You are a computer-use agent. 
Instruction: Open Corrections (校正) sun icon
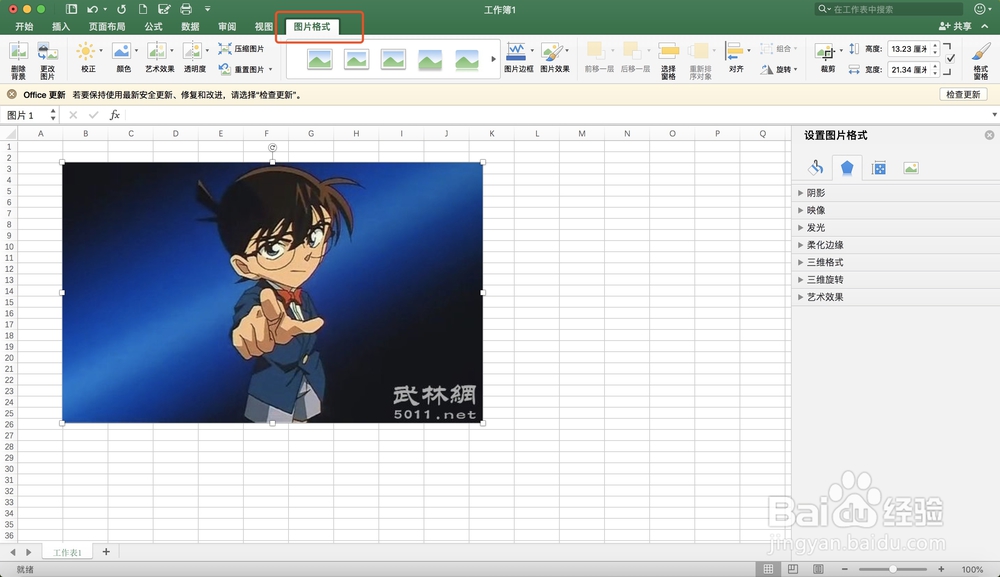click(x=85, y=51)
